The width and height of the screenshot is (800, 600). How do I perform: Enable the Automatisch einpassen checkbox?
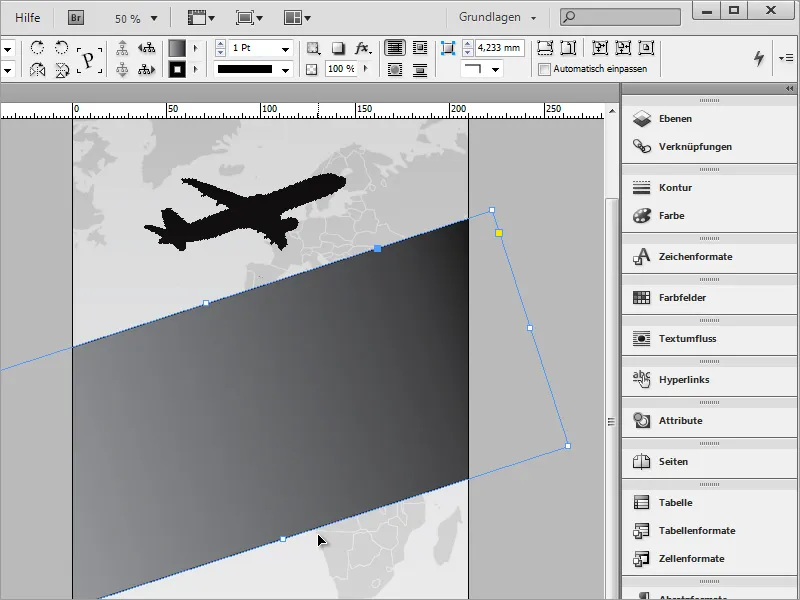pyautogui.click(x=544, y=69)
